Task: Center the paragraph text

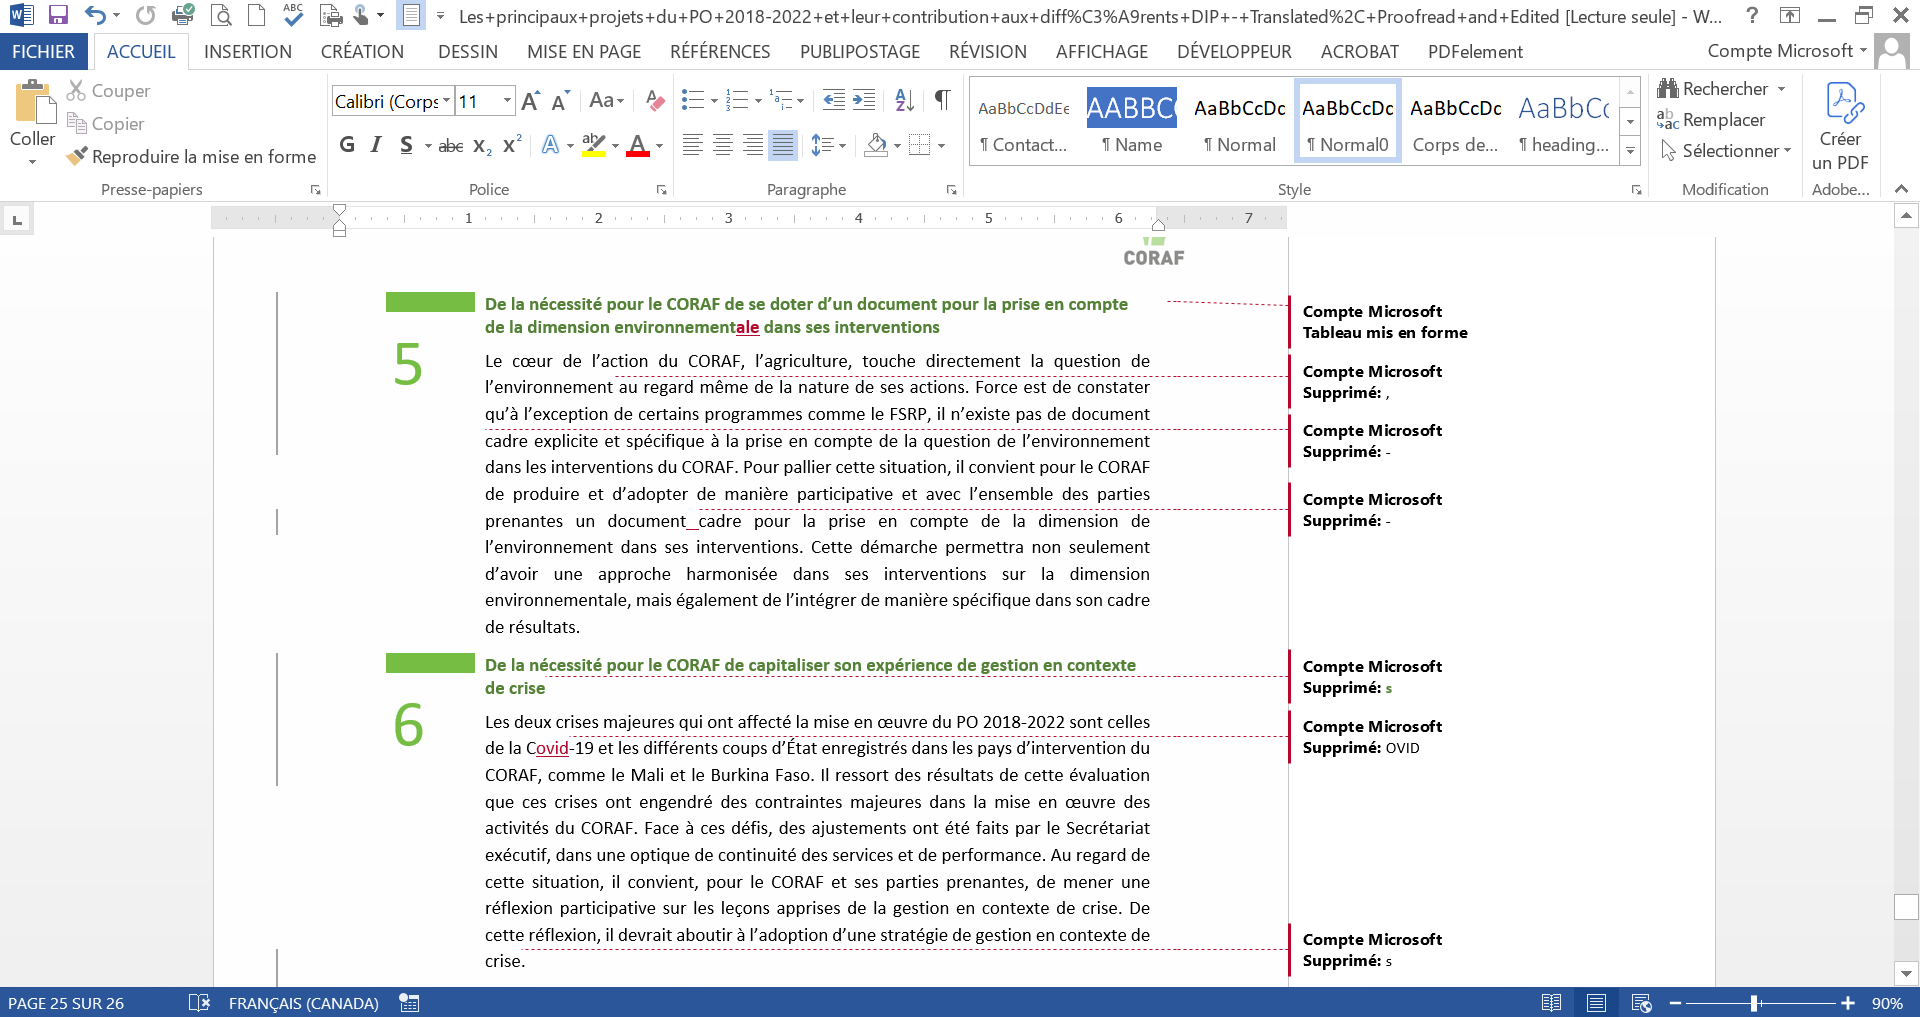Action: point(722,145)
